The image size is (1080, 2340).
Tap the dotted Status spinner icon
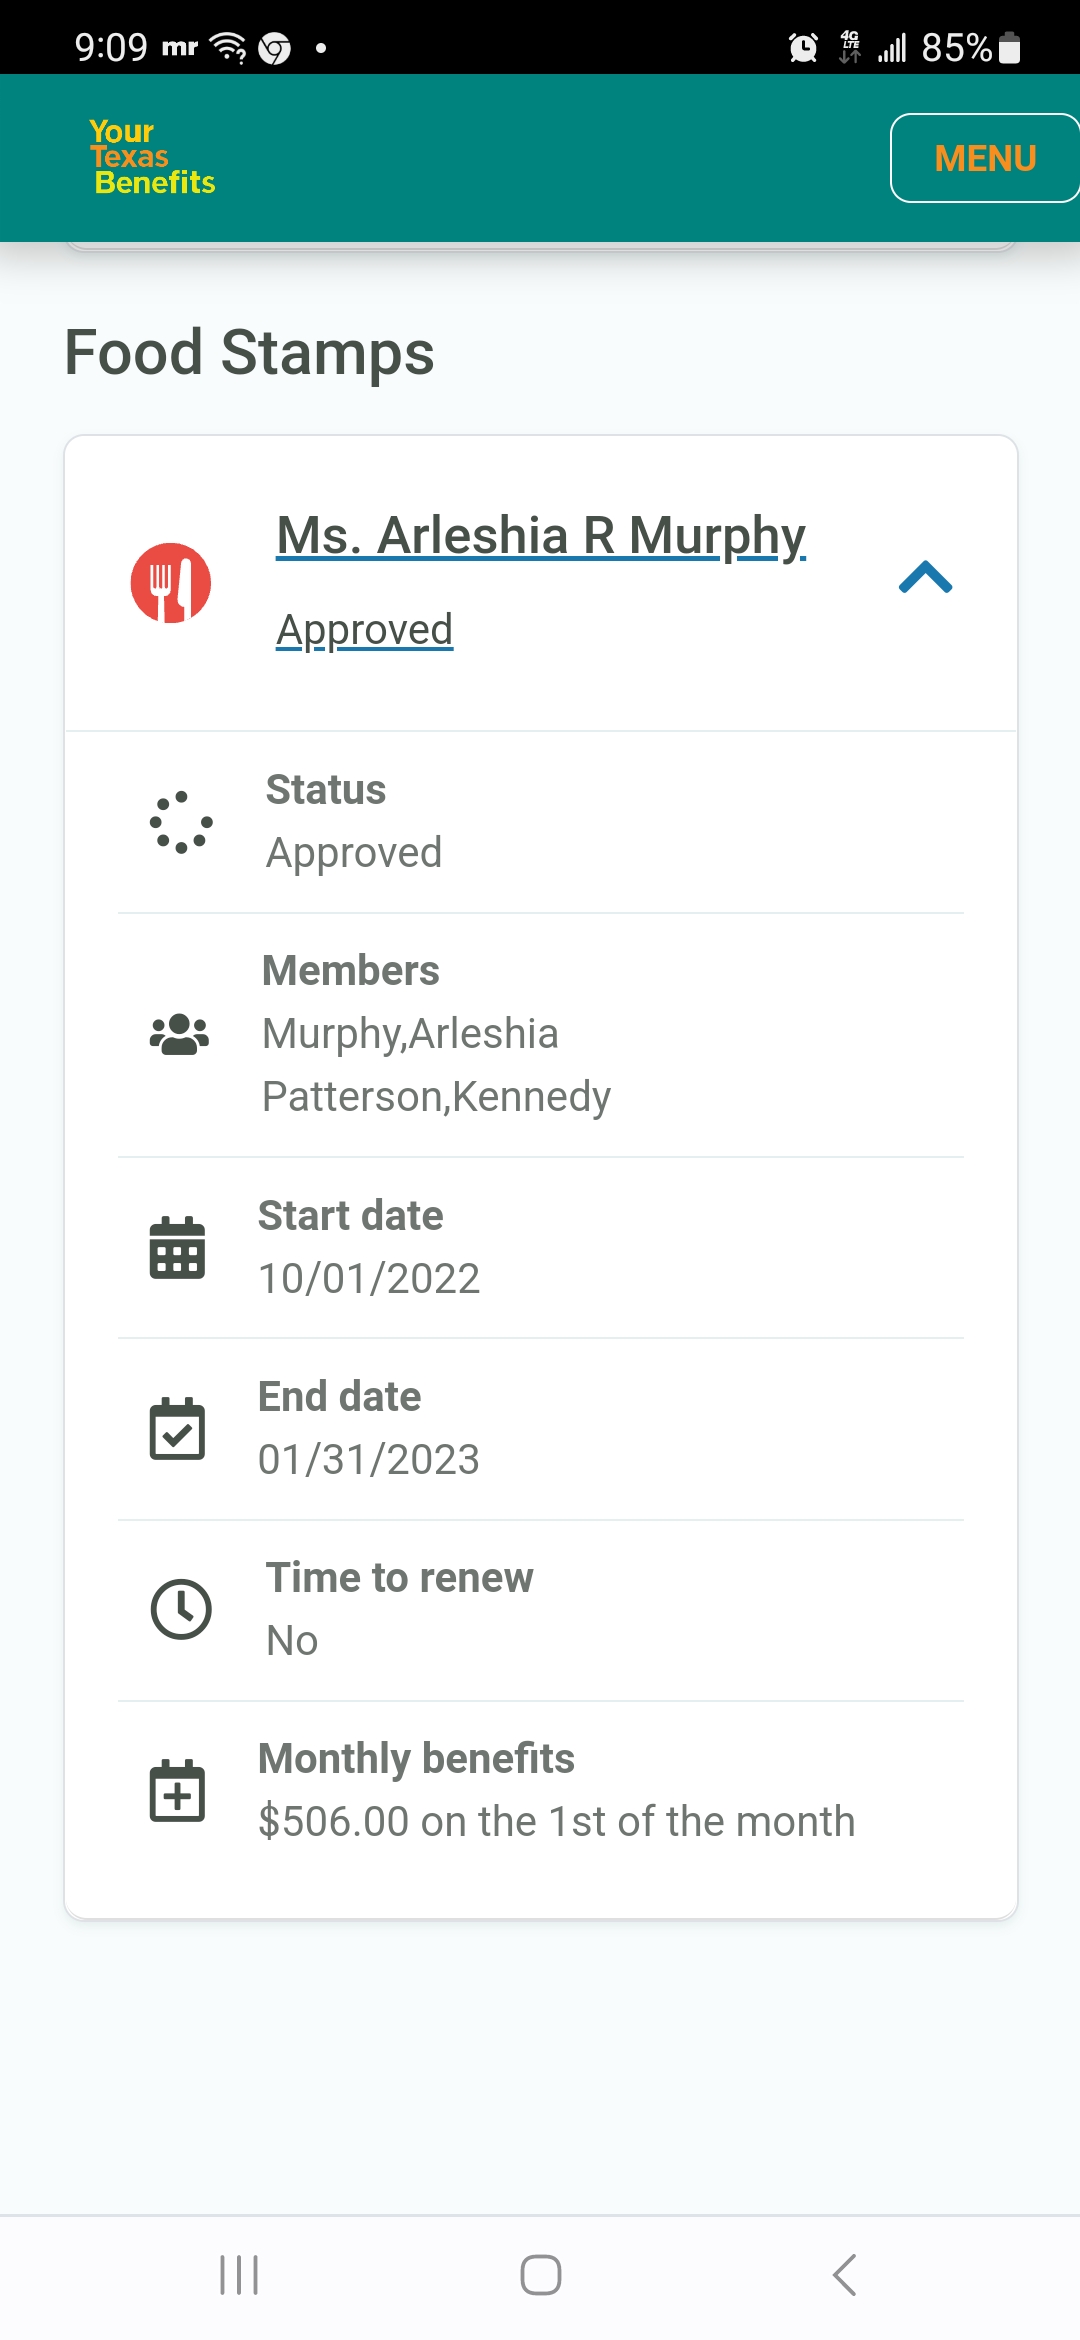tap(181, 822)
